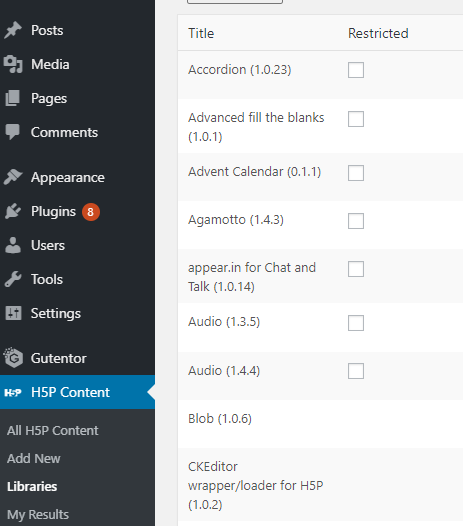Click the Libraries submenu link
463x526 pixels.
click(32, 486)
